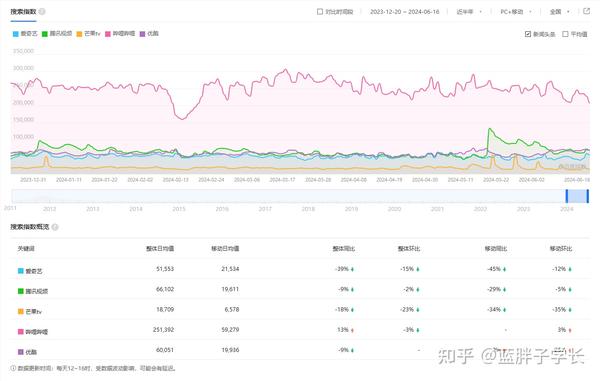The image size is (600, 381).
Task: Click the 爱奇艺 color swatch in table
Action: (x=21, y=271)
